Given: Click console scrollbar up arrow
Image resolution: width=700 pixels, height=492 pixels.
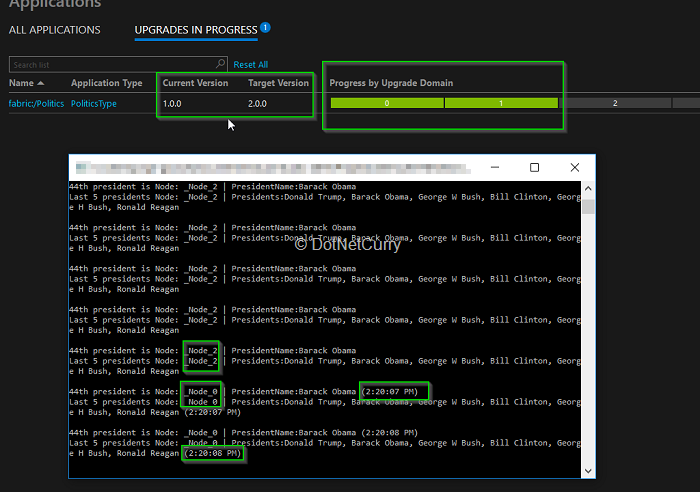Looking at the screenshot, I should (588, 188).
